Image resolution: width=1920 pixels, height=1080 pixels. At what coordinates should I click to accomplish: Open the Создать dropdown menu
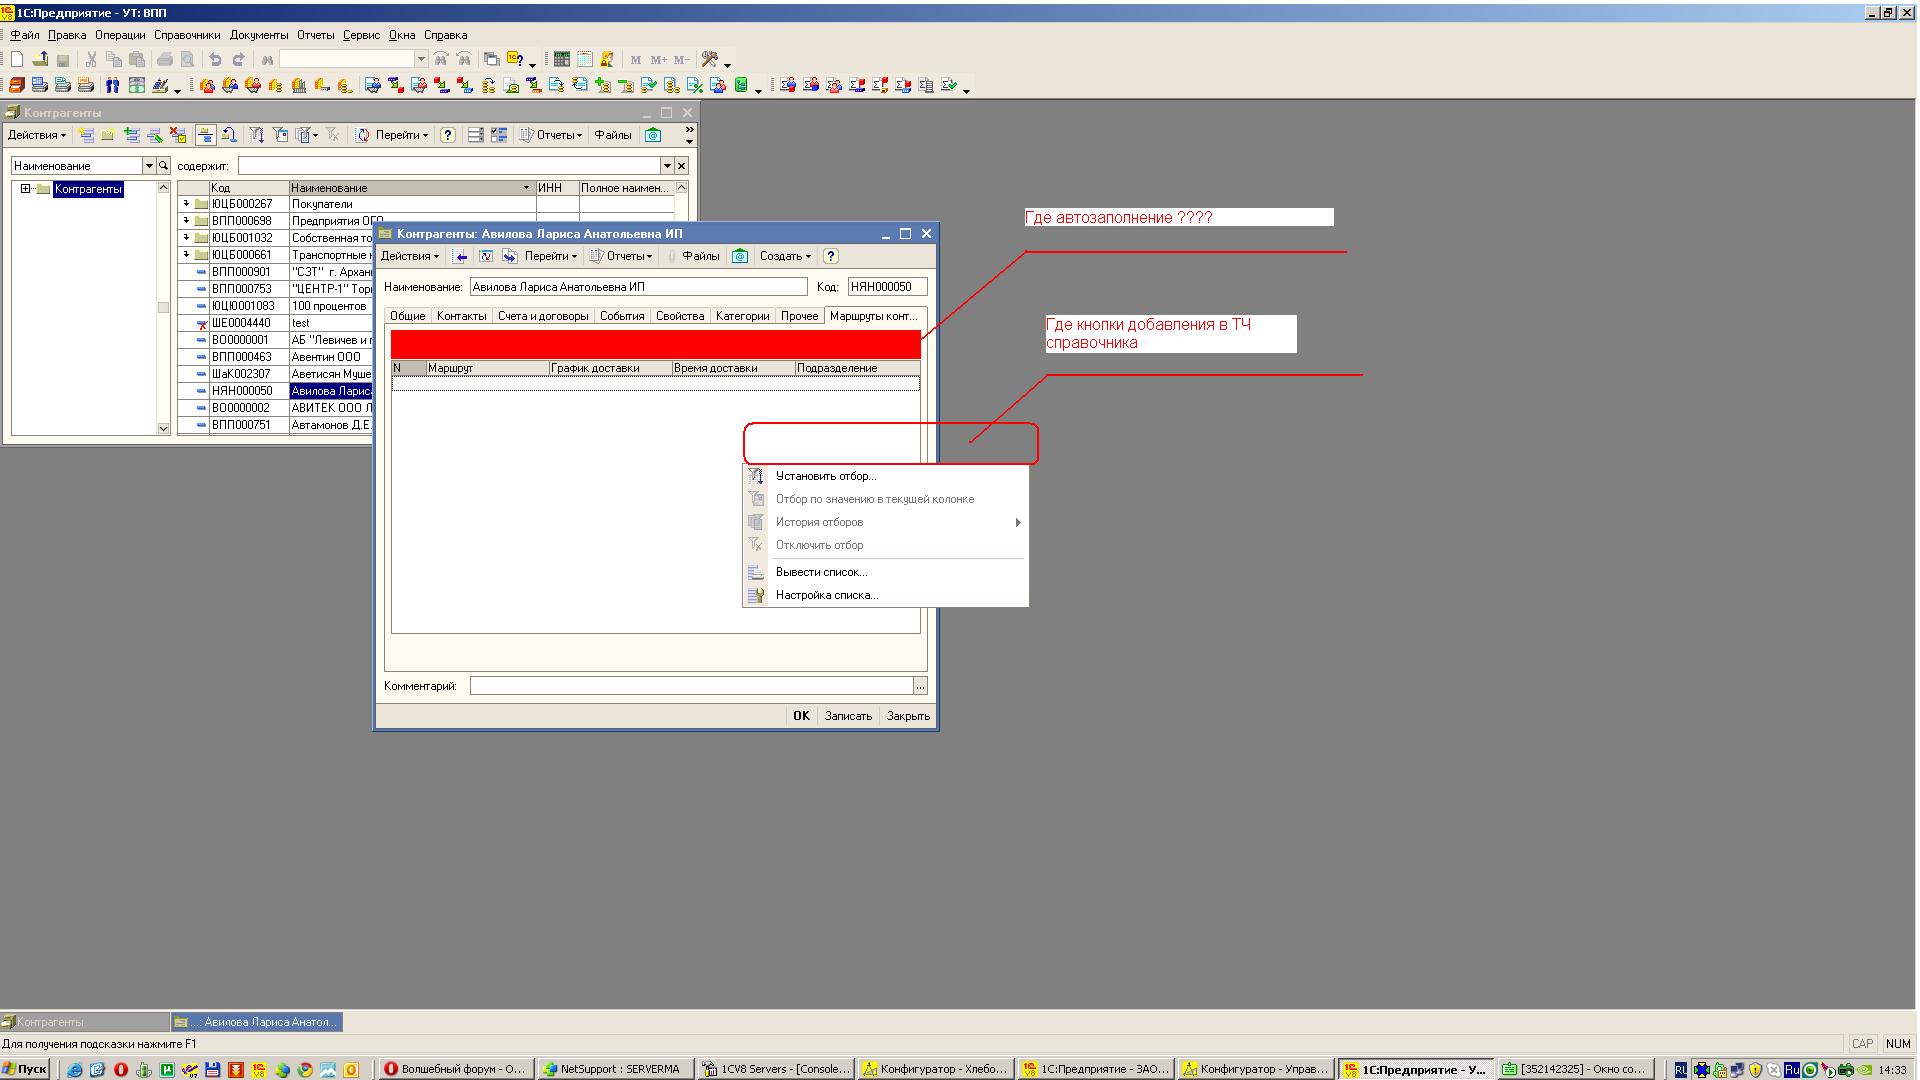click(785, 256)
